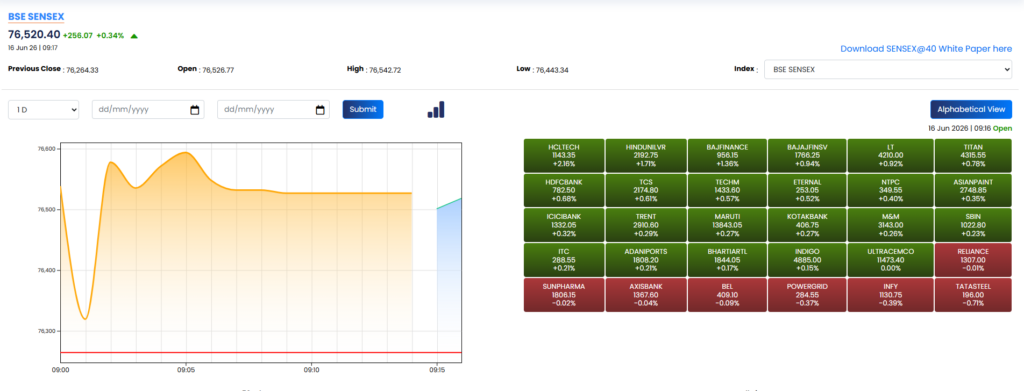This screenshot has height=391, width=1024.
Task: Select the HDFCBANK green tile
Action: (564, 190)
